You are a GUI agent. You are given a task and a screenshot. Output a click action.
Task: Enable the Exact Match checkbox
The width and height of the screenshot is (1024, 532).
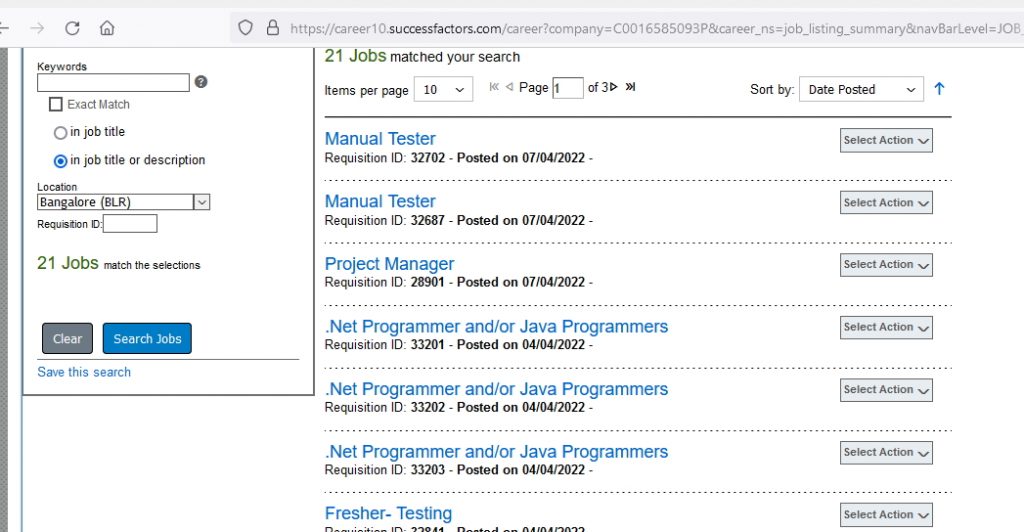[x=56, y=104]
